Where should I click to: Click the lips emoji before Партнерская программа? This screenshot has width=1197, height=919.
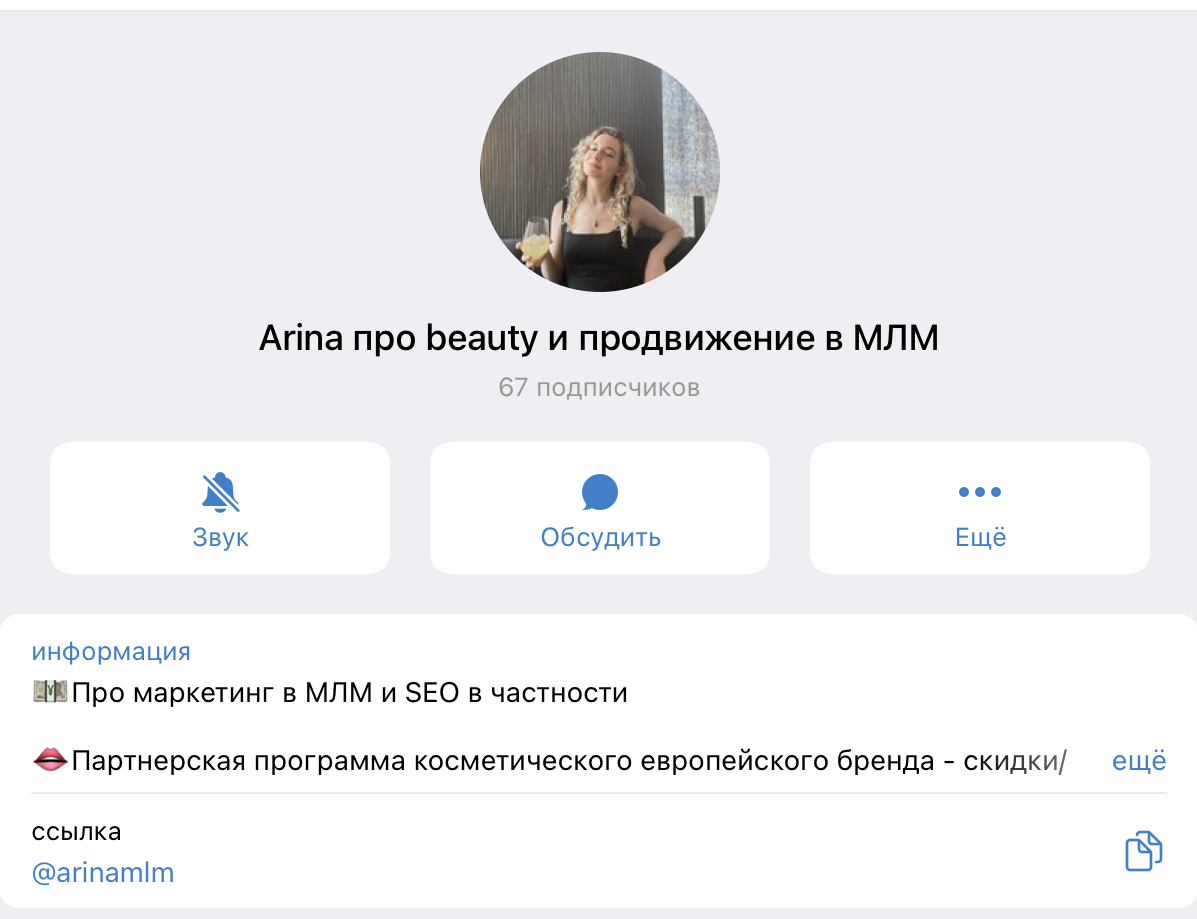(48, 760)
